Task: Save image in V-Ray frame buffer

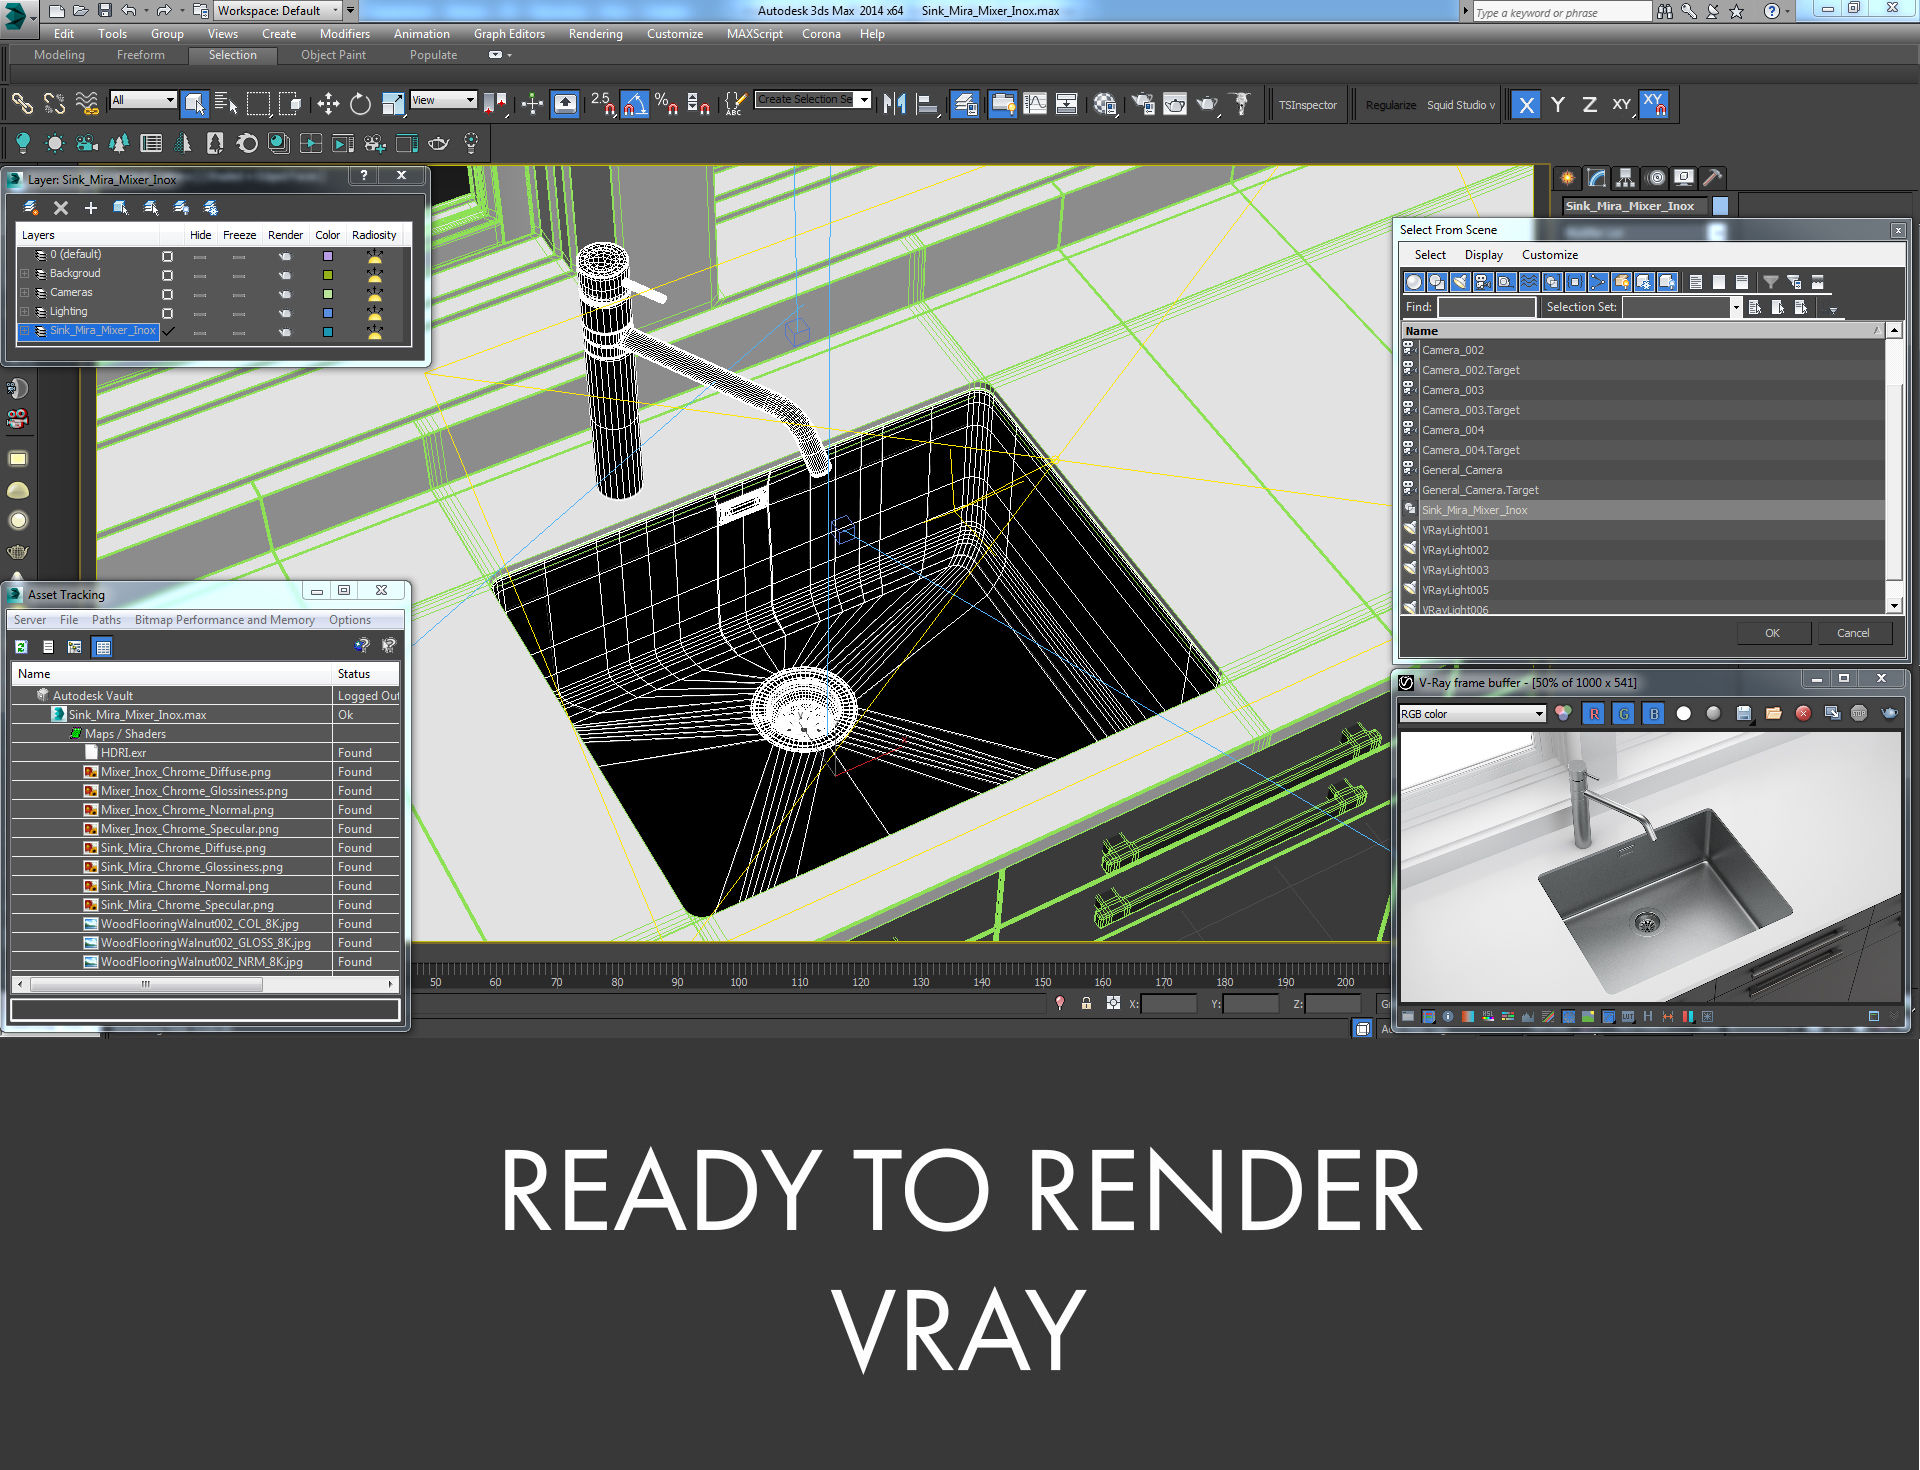Action: coord(1744,714)
